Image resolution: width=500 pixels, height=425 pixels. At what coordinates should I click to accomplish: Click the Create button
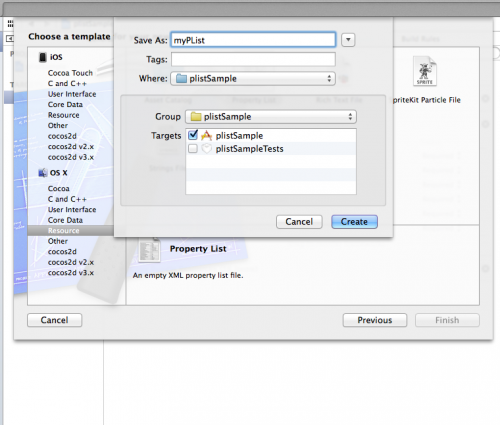pos(354,222)
